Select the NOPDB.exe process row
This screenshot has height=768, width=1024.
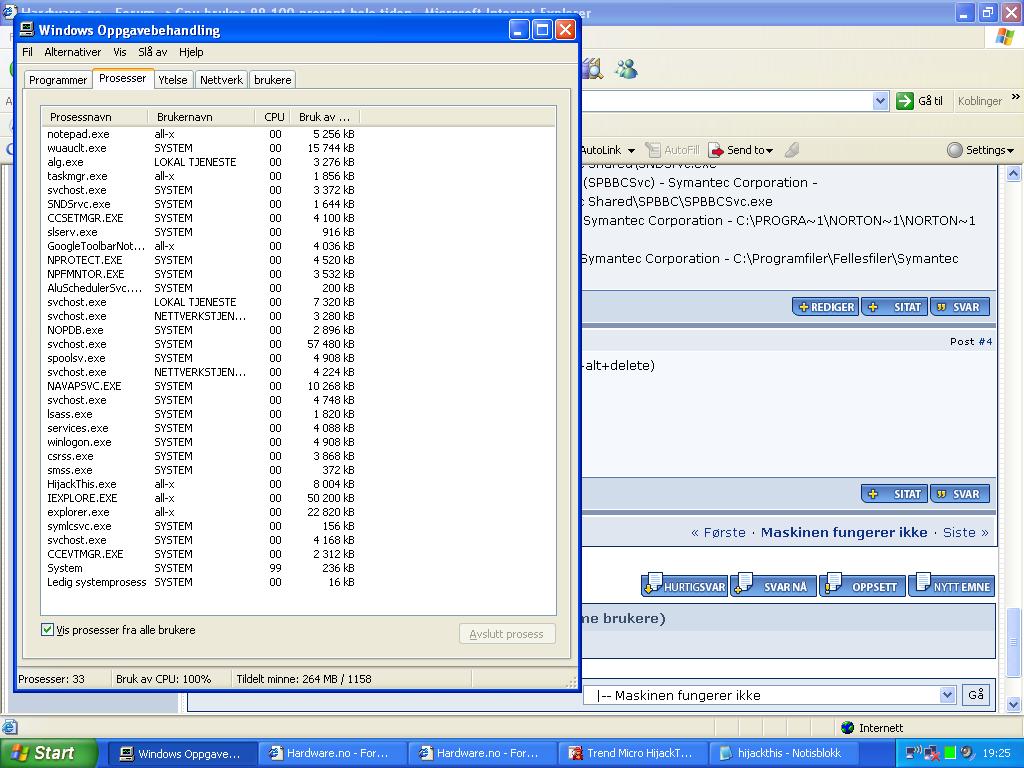[x=200, y=330]
